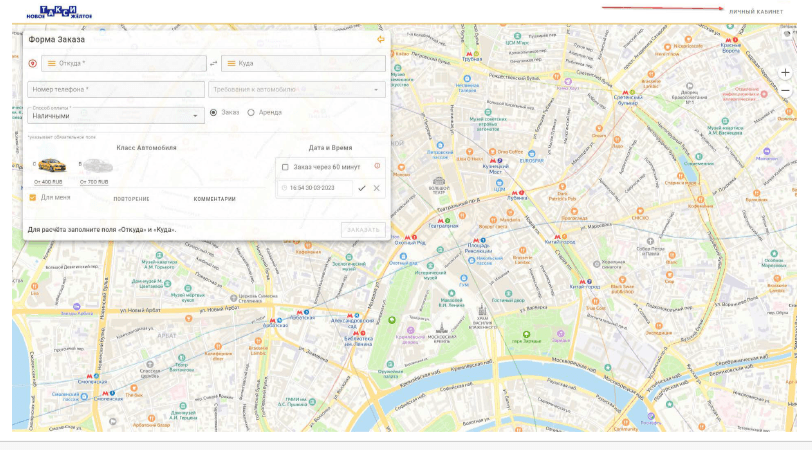Zoom out the map with the minus button
Viewport: 812px width, 450px height.
[785, 91]
